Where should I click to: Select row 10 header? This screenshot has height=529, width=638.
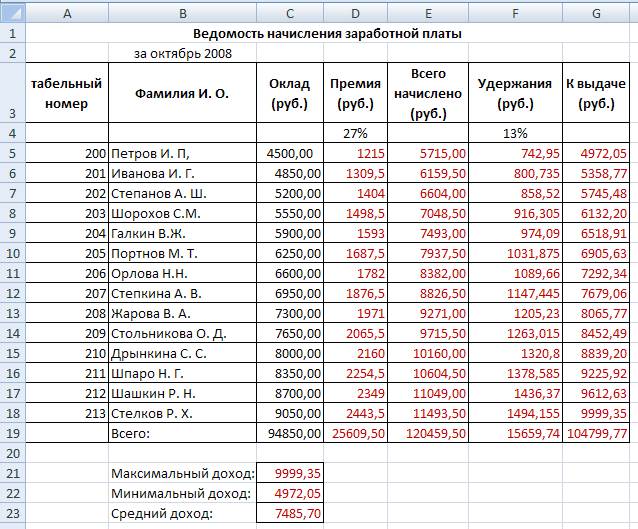point(12,253)
